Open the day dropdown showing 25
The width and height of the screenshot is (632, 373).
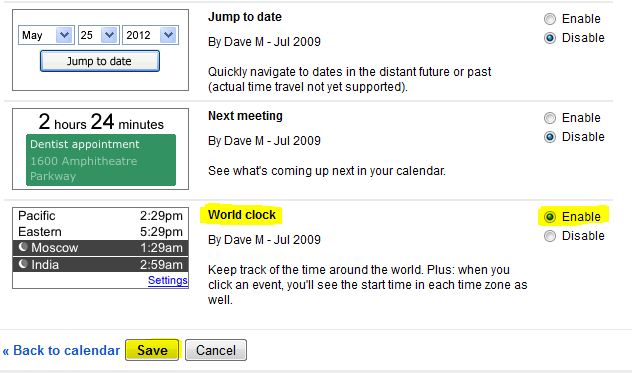tap(98, 35)
